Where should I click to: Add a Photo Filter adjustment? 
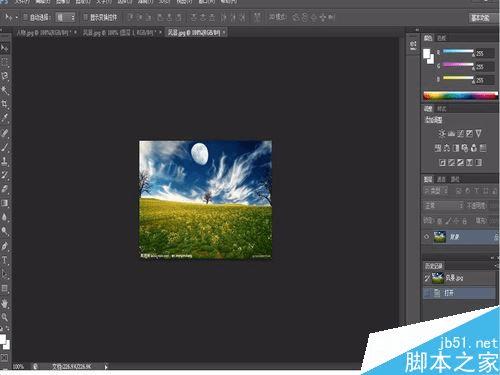point(465,148)
